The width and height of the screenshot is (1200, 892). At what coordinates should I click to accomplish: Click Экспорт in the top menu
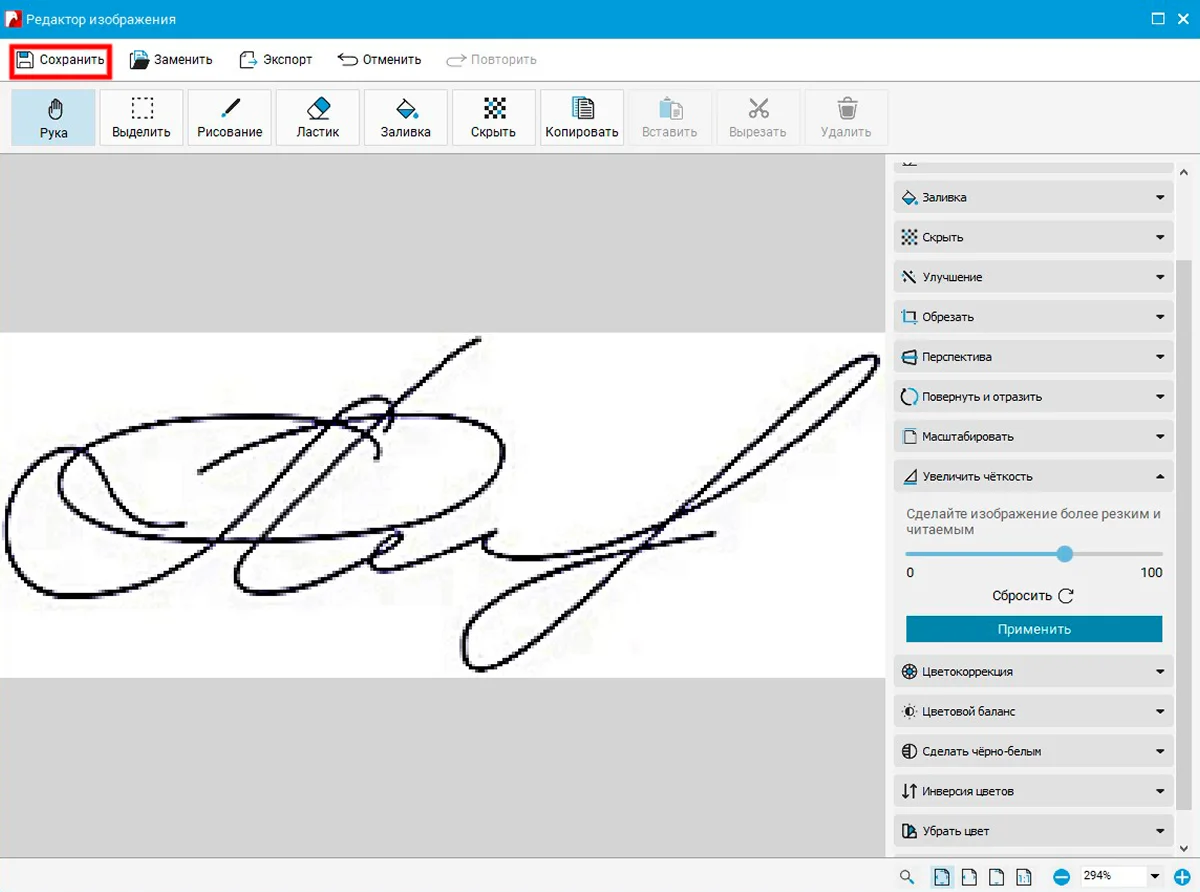[x=276, y=60]
